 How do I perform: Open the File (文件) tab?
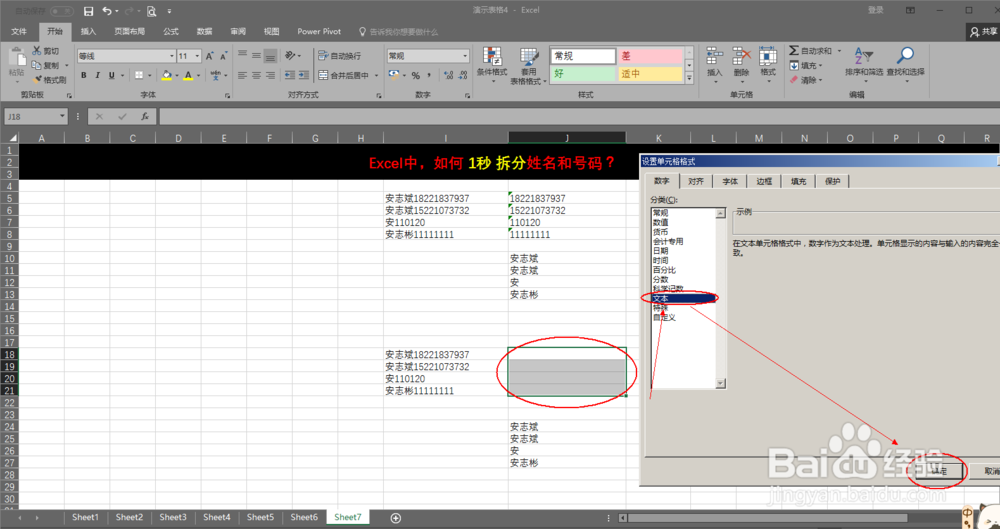pos(19,31)
